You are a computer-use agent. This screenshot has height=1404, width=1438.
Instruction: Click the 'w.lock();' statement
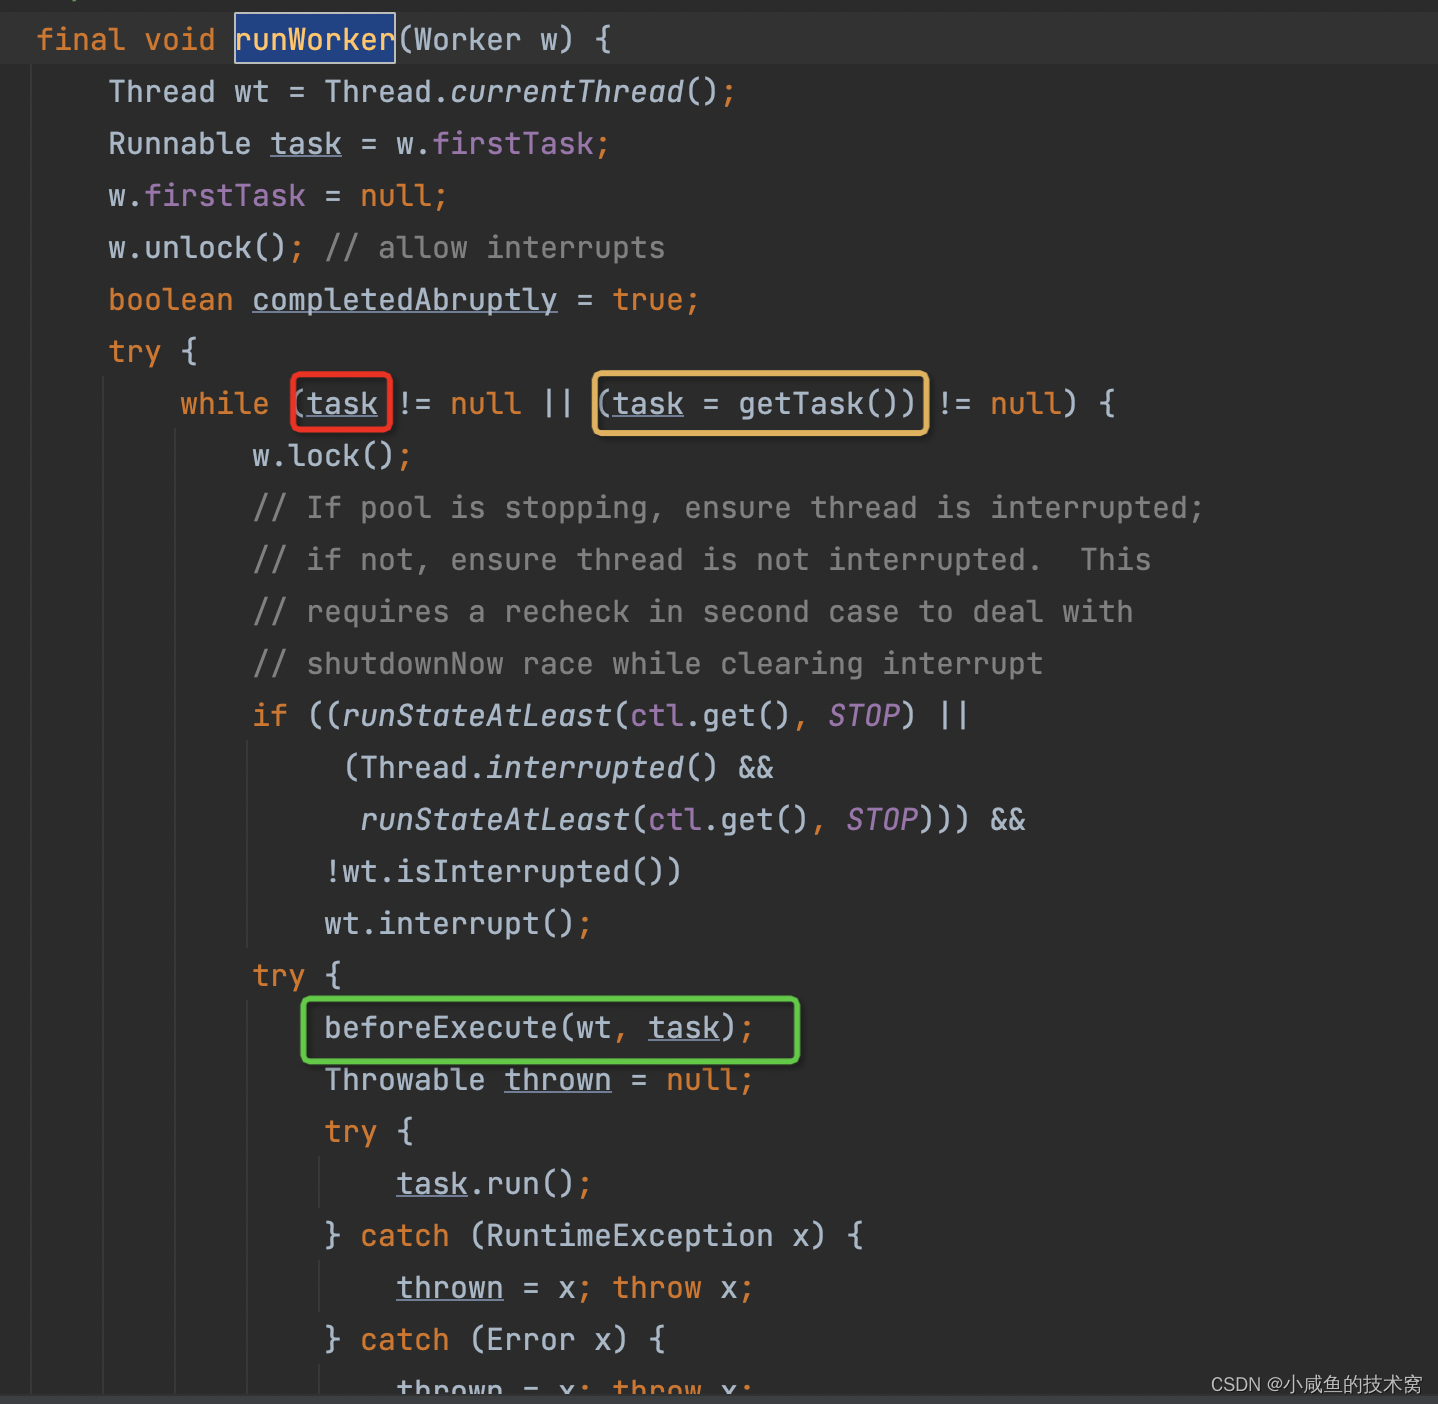pos(332,456)
